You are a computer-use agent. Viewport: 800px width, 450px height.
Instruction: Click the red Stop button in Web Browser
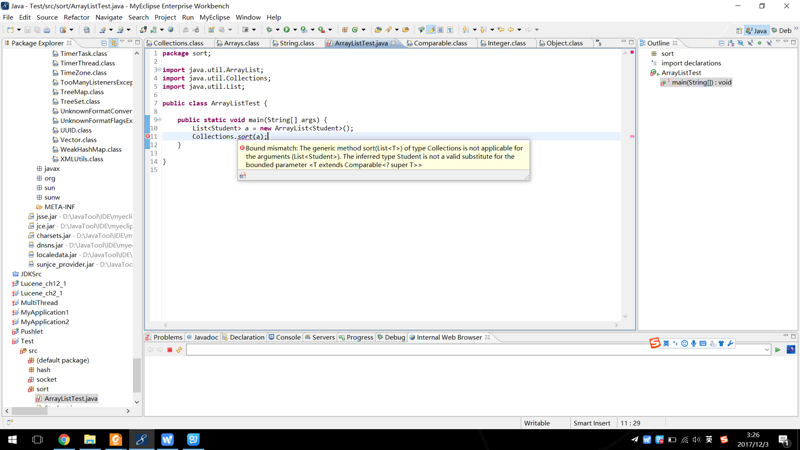pos(169,350)
